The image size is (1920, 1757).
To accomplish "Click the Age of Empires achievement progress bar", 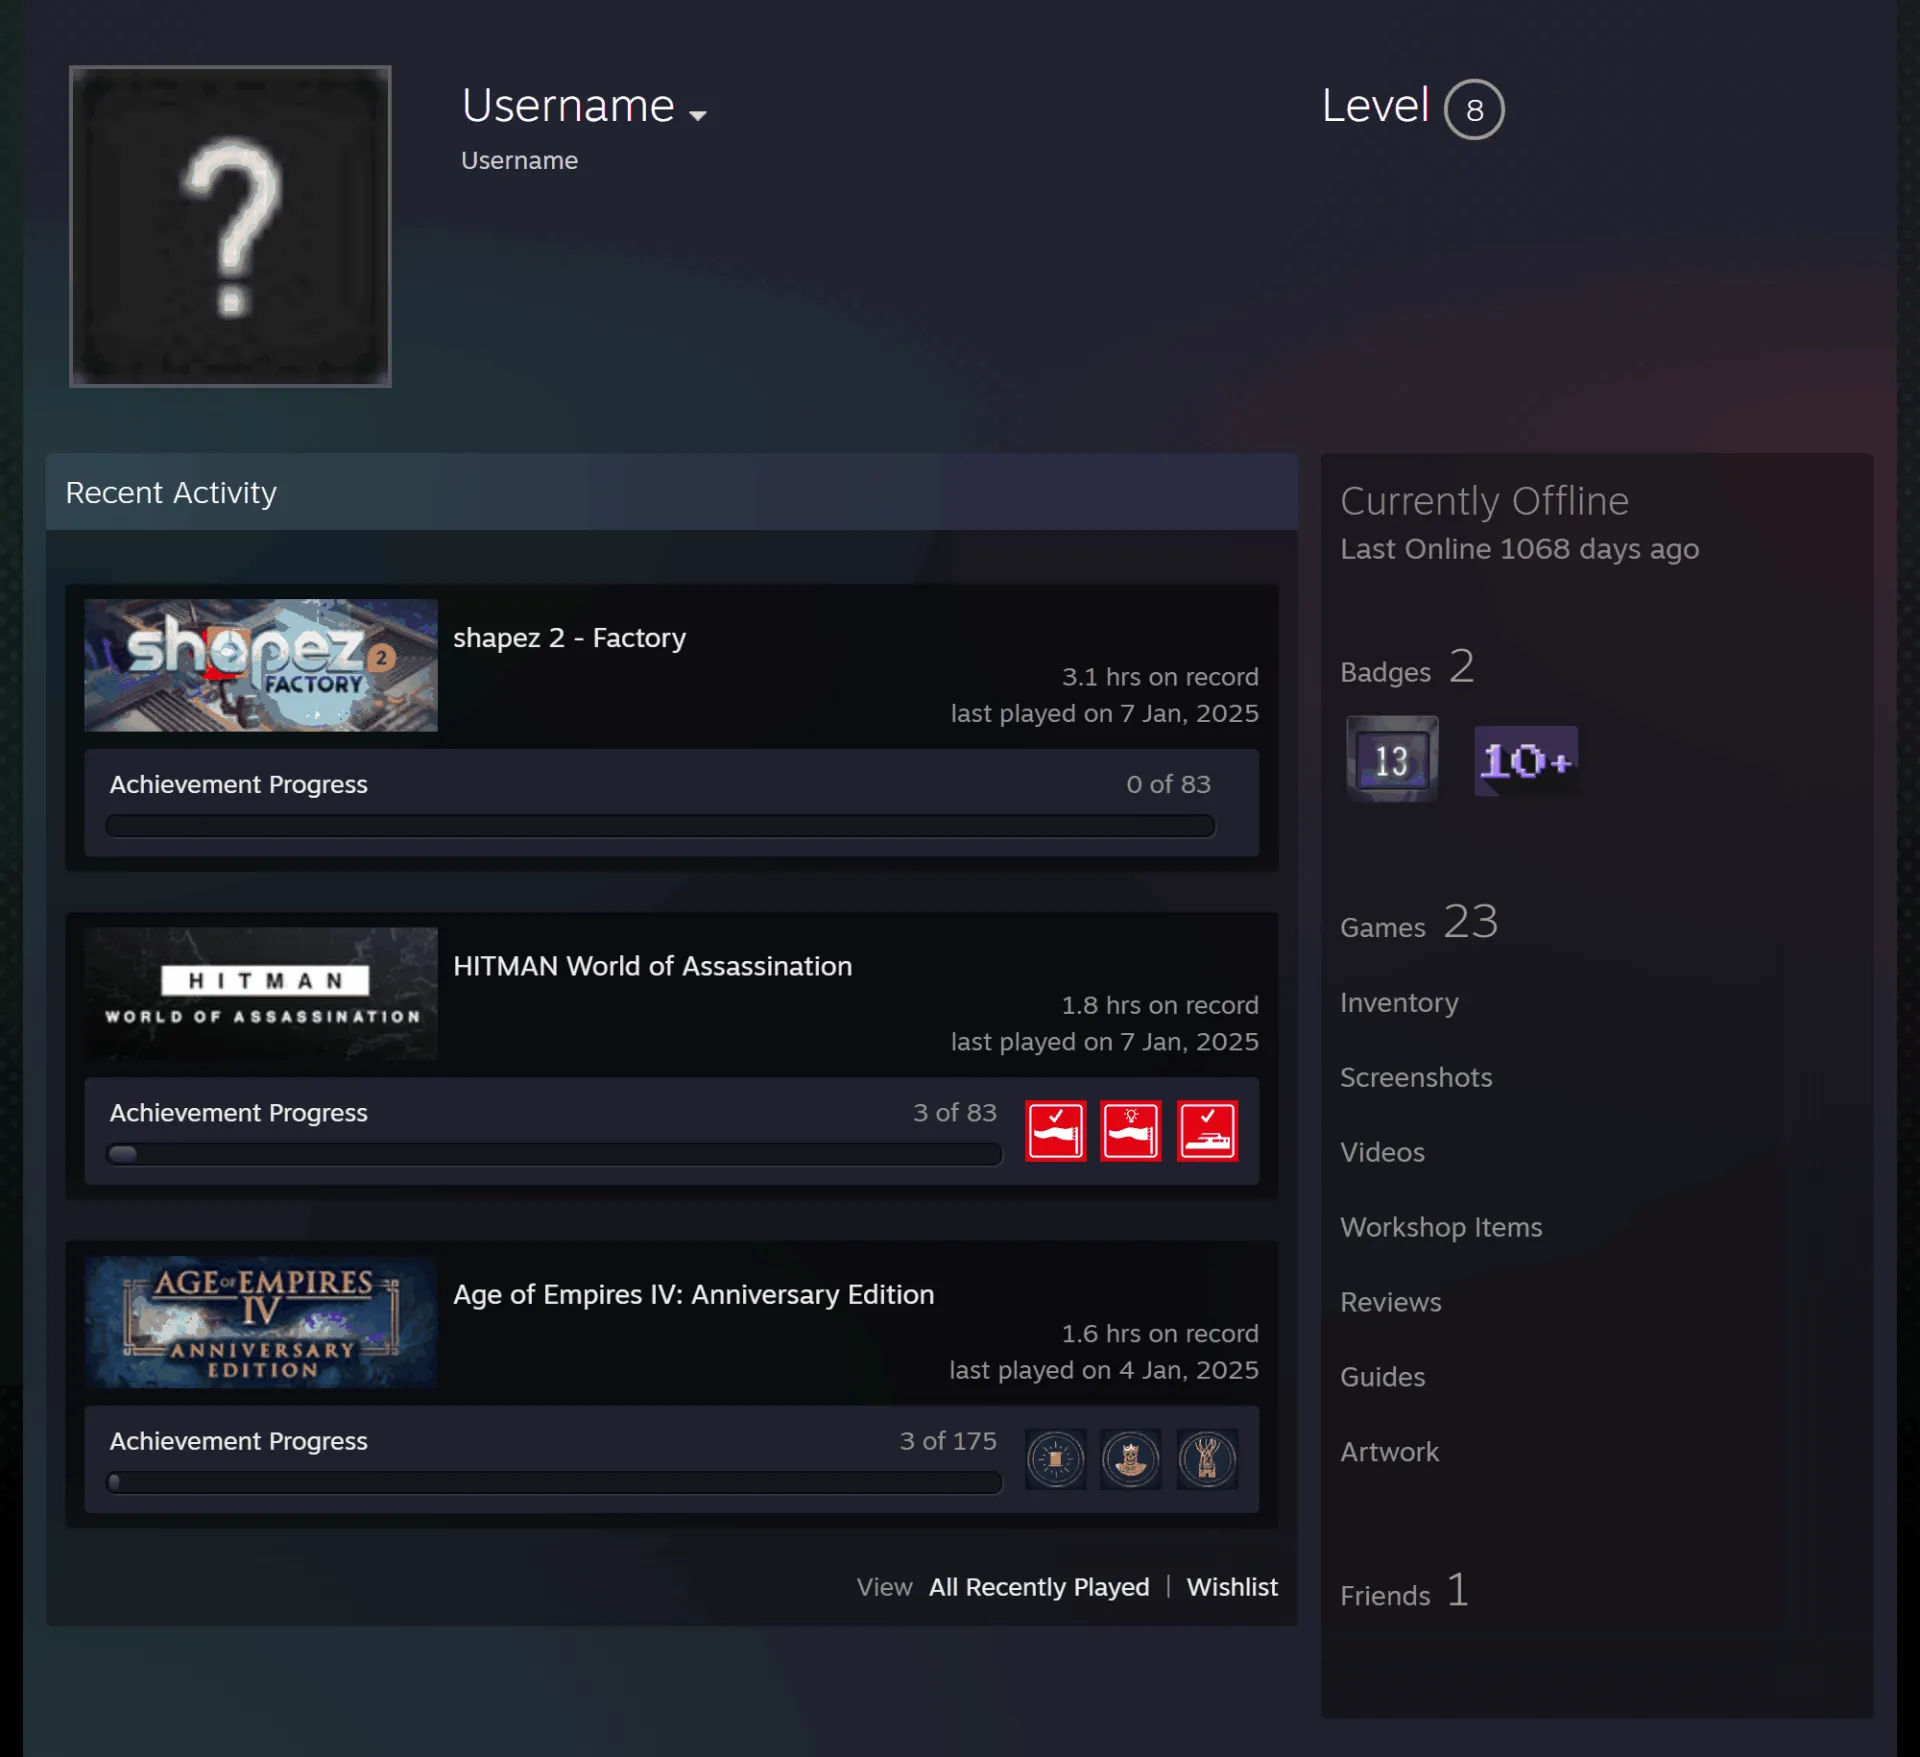I will click(554, 1482).
